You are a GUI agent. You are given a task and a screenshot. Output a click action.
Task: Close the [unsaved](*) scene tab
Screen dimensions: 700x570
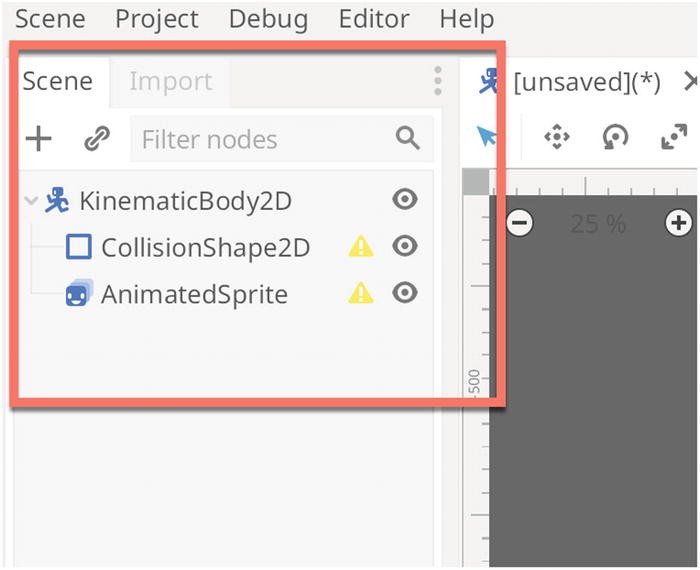pyautogui.click(x=691, y=81)
